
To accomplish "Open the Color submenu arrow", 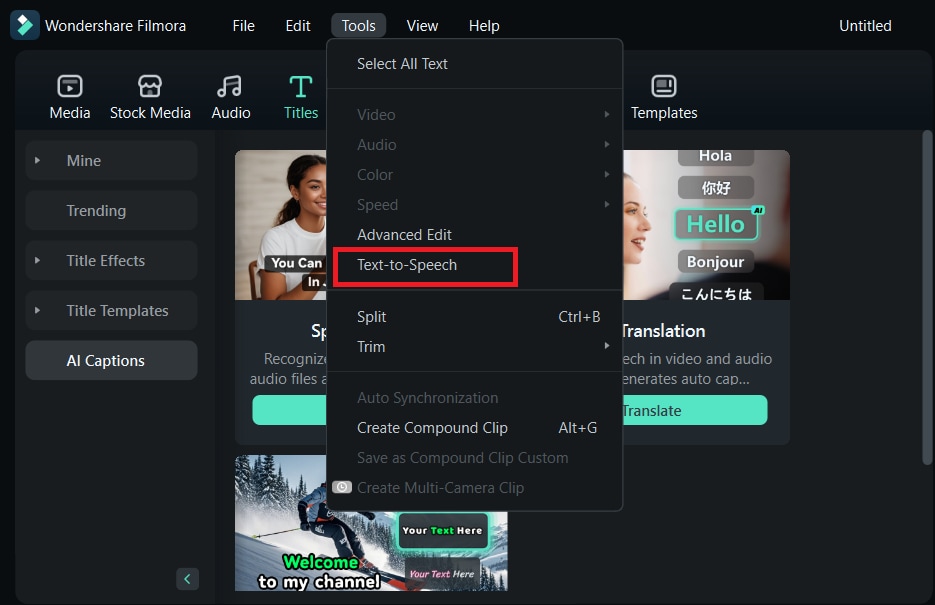I will 606,174.
